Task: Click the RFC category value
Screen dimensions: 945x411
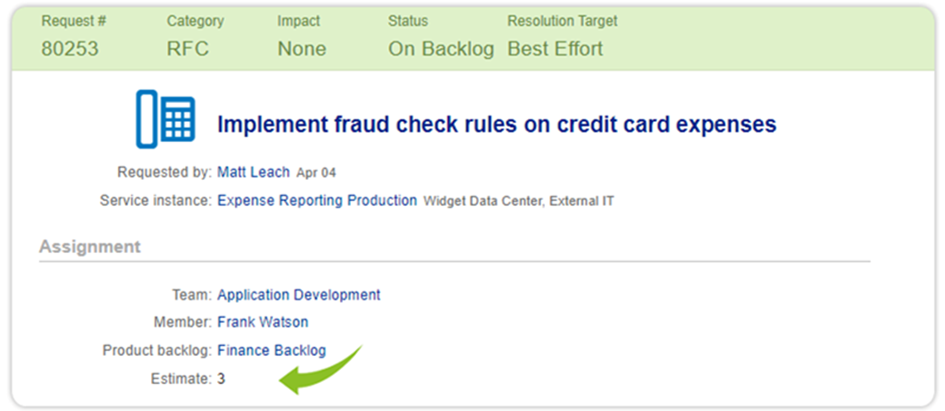Action: click(x=188, y=49)
